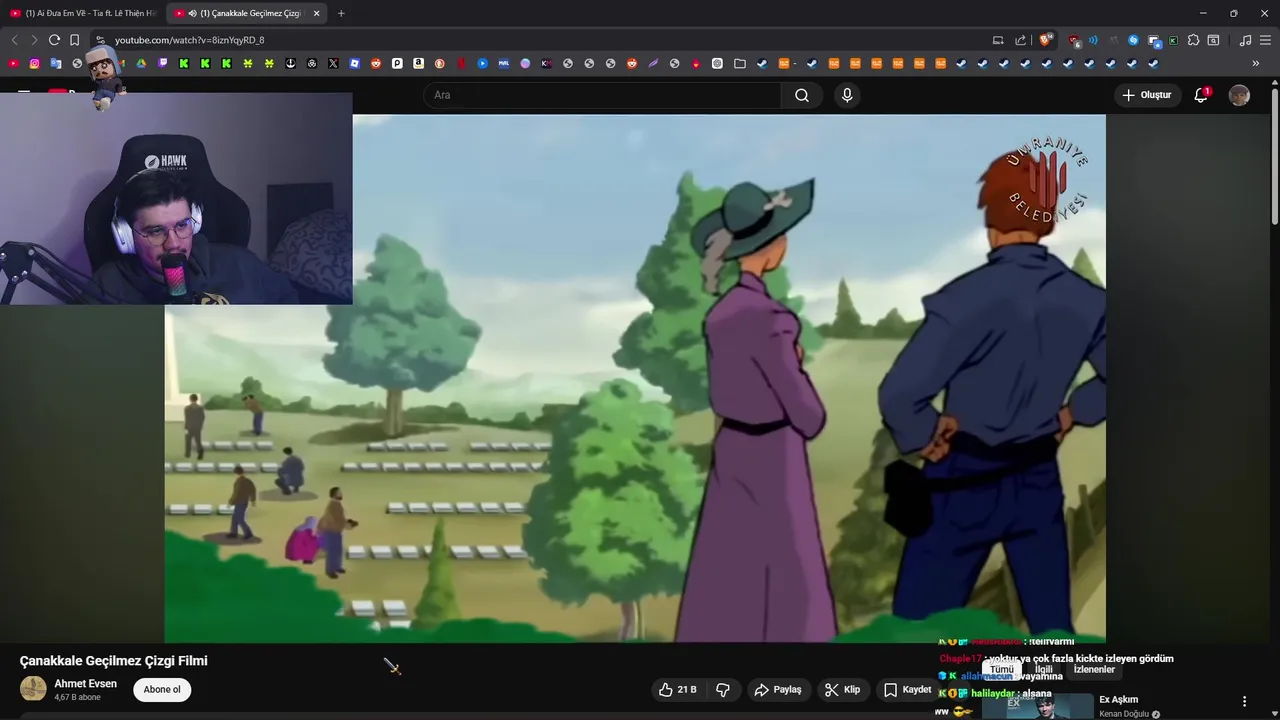Click the browser back arrow

(14, 40)
